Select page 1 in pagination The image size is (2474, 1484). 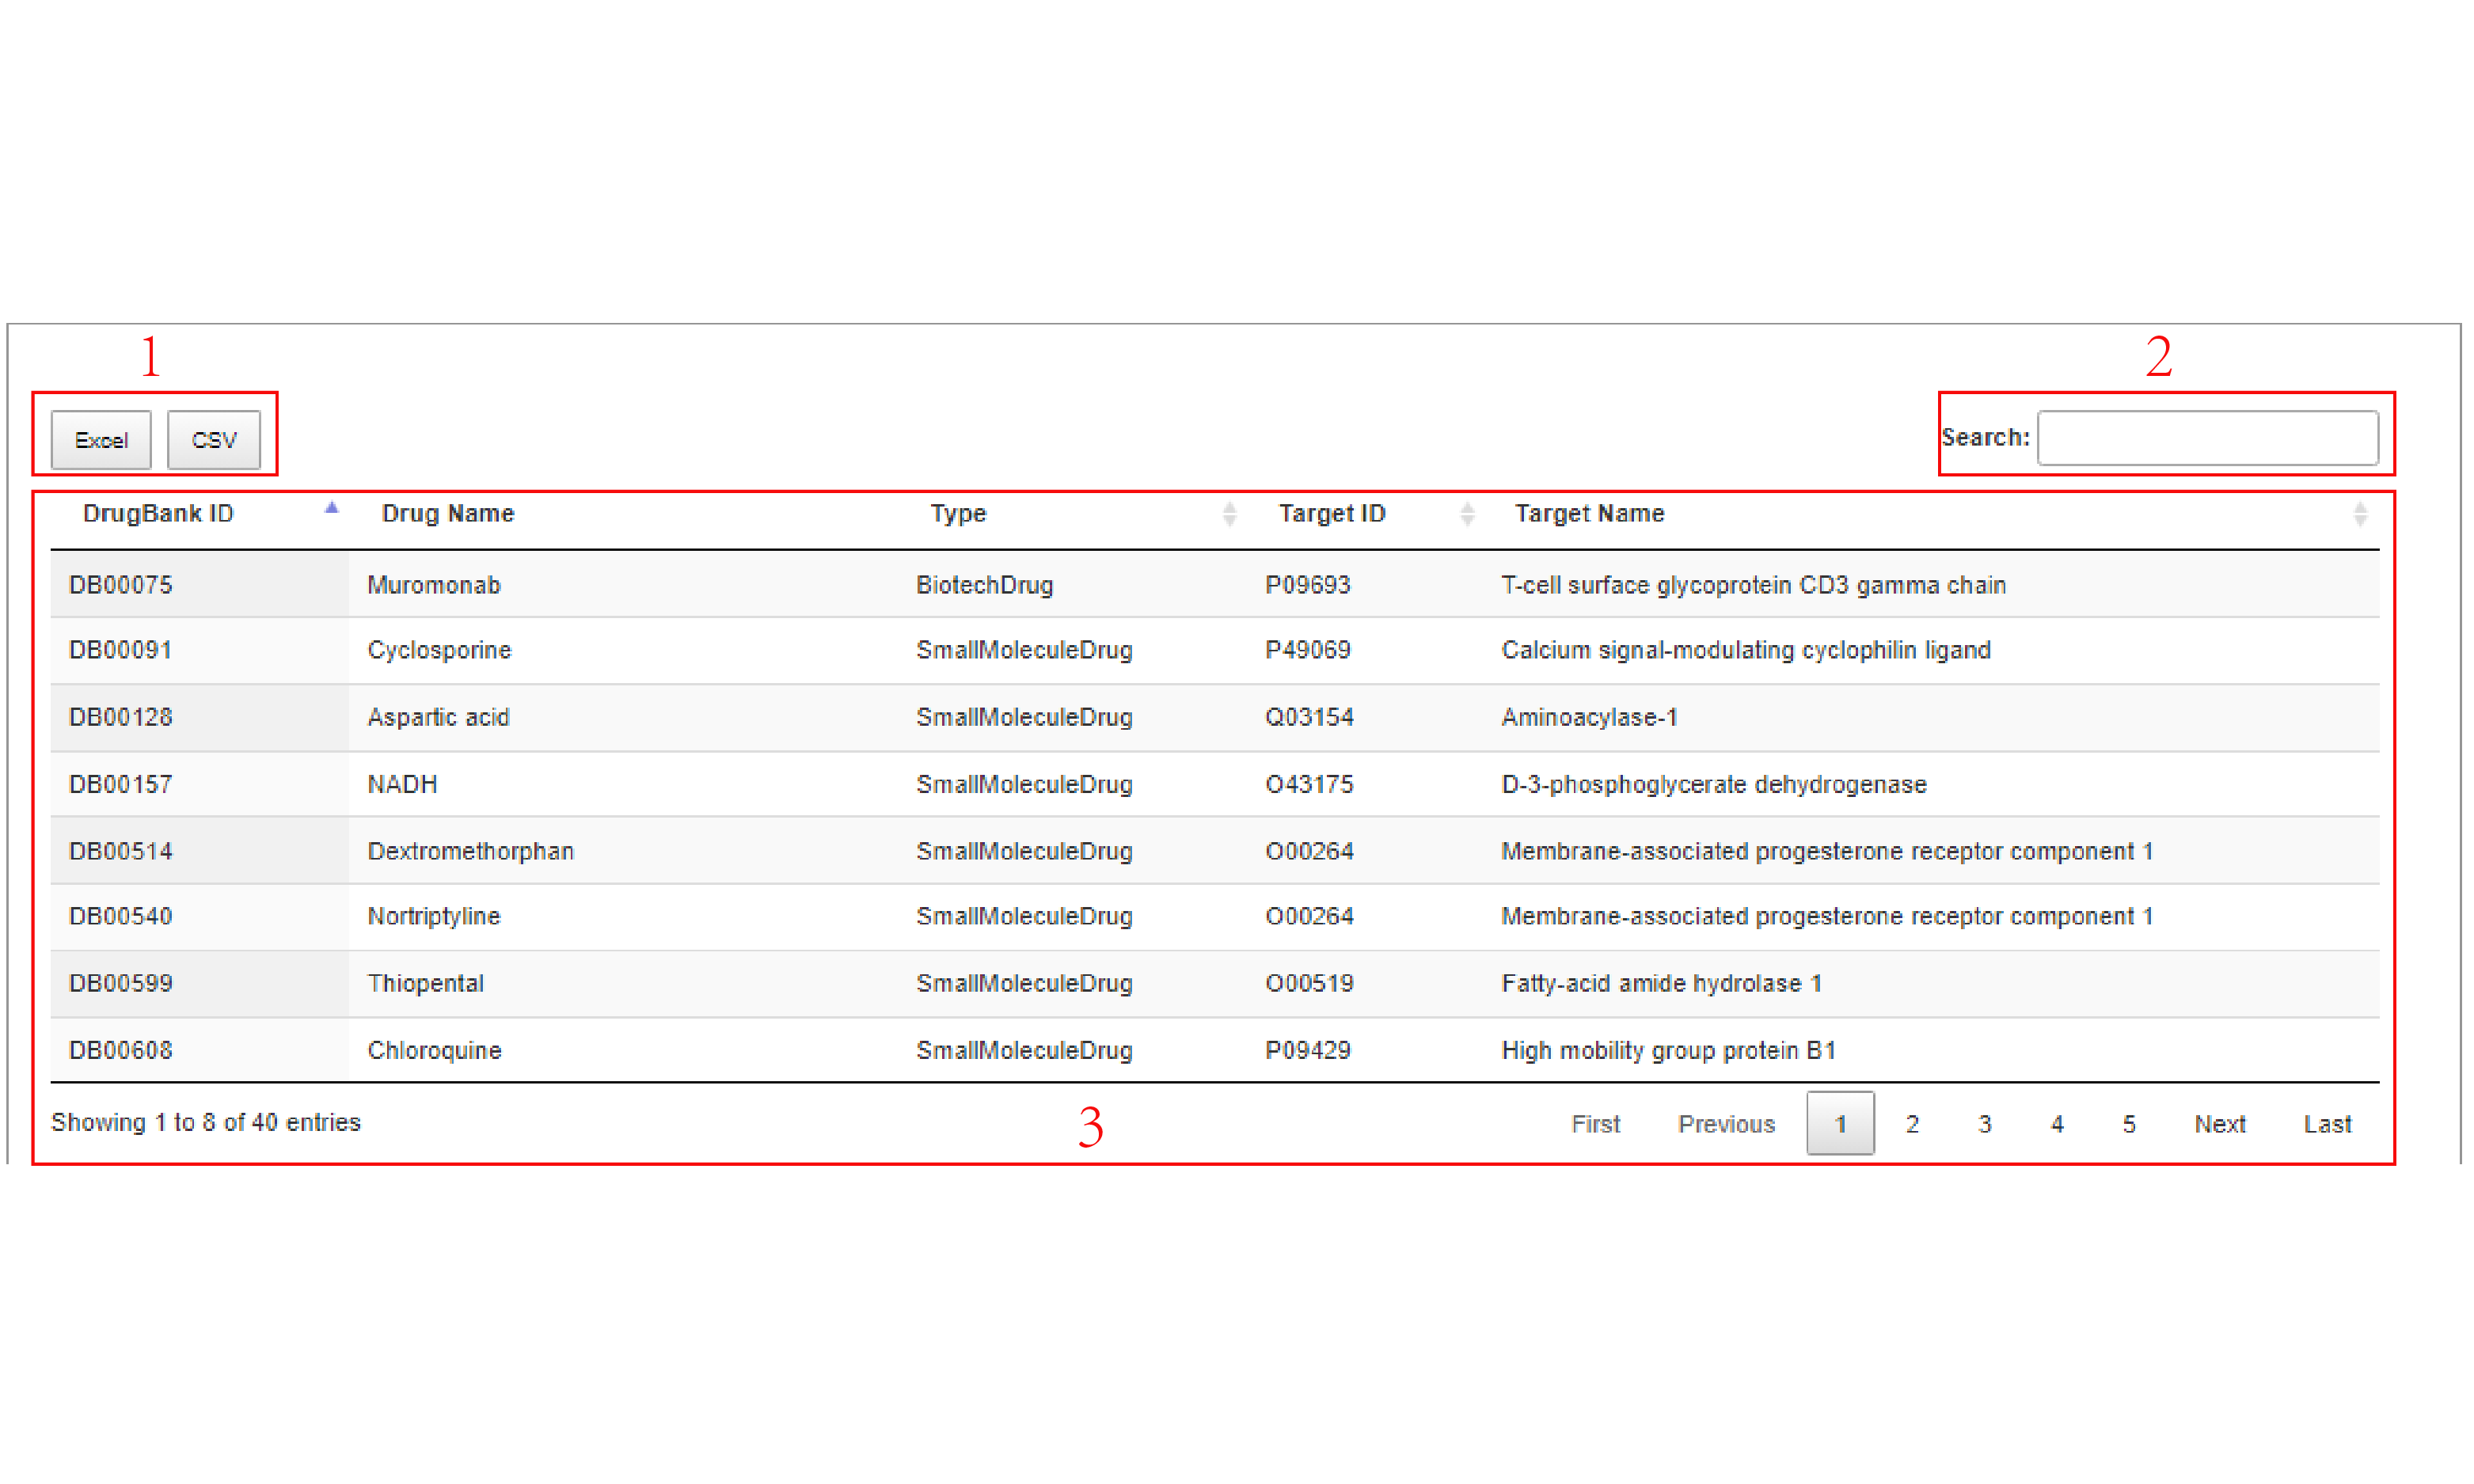[x=1839, y=1124]
